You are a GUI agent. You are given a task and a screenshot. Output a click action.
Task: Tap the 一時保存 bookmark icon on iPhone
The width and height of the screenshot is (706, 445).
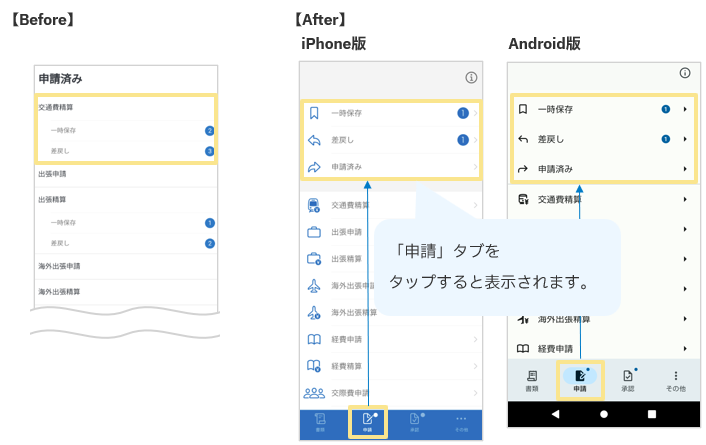(314, 113)
